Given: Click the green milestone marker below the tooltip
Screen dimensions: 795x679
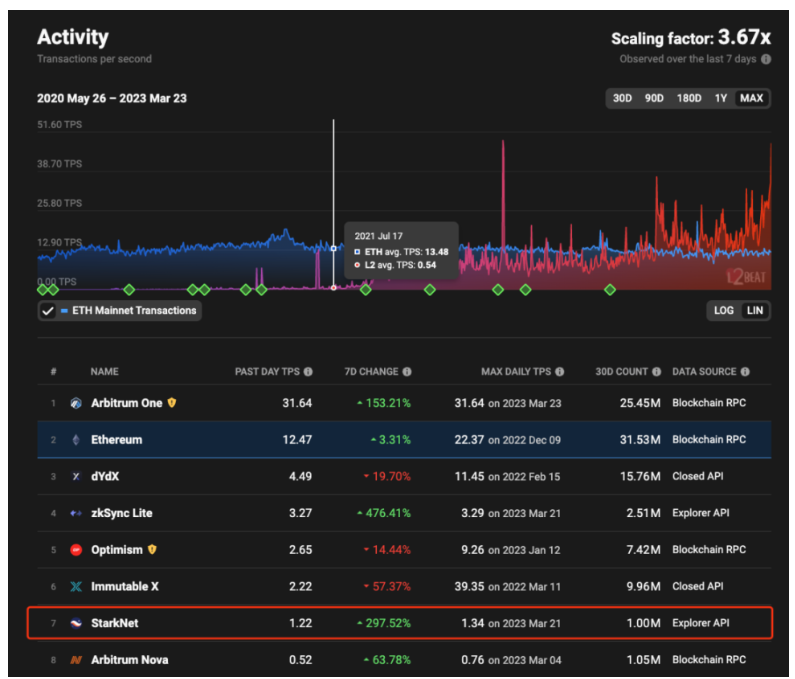Looking at the screenshot, I should (x=366, y=290).
